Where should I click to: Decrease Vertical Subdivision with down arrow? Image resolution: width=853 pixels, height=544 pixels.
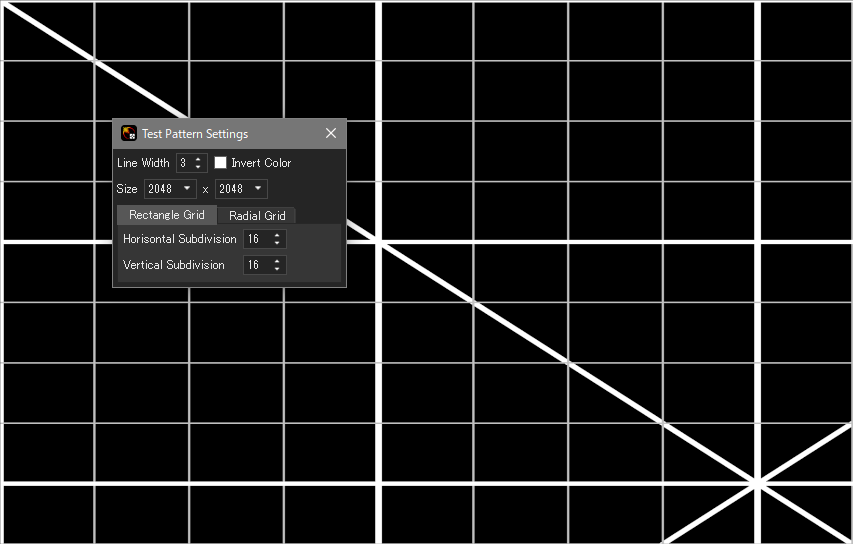(x=277, y=269)
